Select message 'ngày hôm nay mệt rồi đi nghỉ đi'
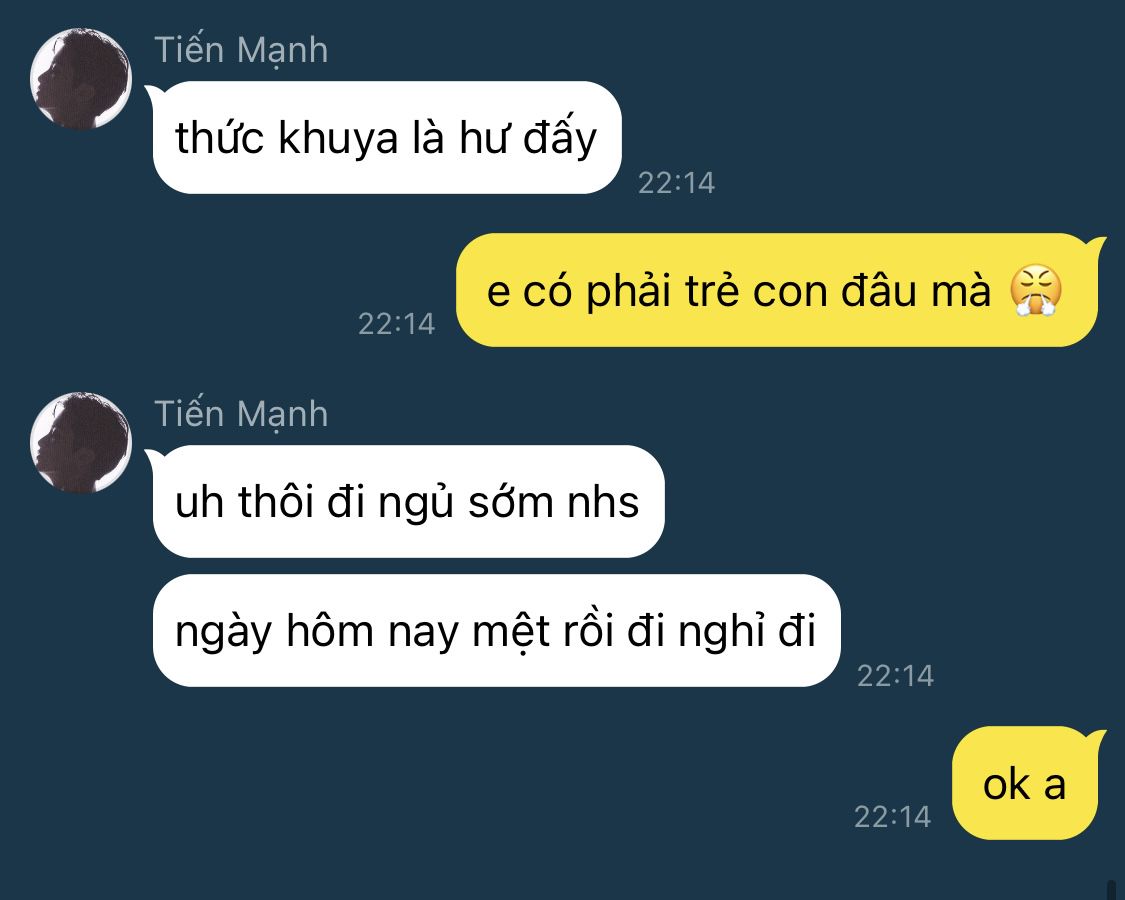The image size is (1125, 900). pyautogui.click(x=496, y=631)
